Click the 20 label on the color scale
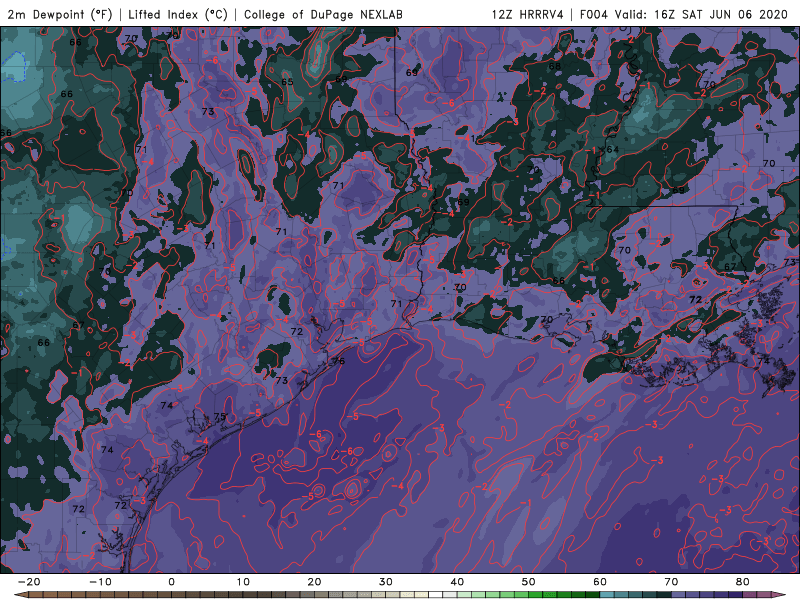The height and width of the screenshot is (600, 800). click(314, 582)
